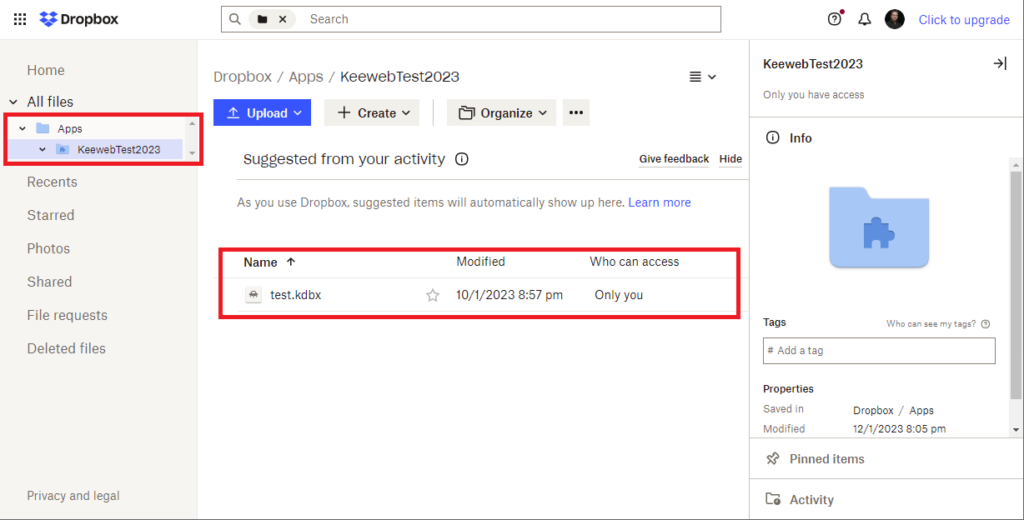Image resolution: width=1024 pixels, height=520 pixels.
Task: Open the apps grid launcher icon
Action: 20,19
